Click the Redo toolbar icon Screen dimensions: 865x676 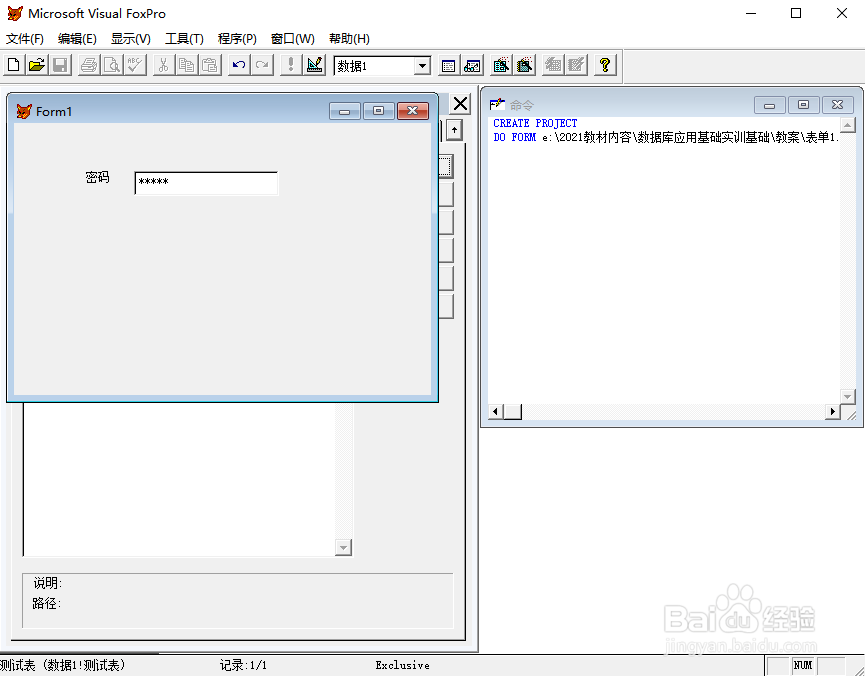pyautogui.click(x=261, y=65)
